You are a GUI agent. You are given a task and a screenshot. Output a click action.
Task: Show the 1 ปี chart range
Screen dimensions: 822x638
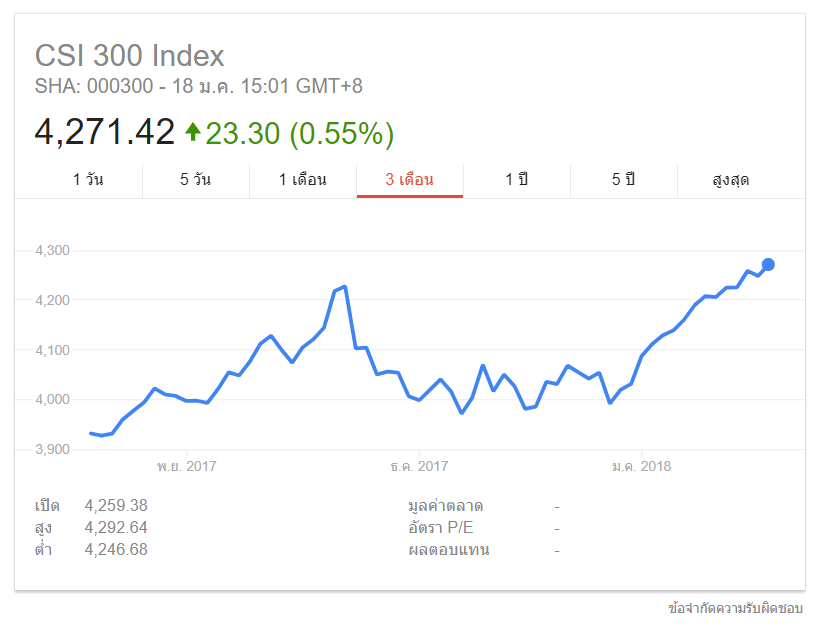tap(516, 180)
